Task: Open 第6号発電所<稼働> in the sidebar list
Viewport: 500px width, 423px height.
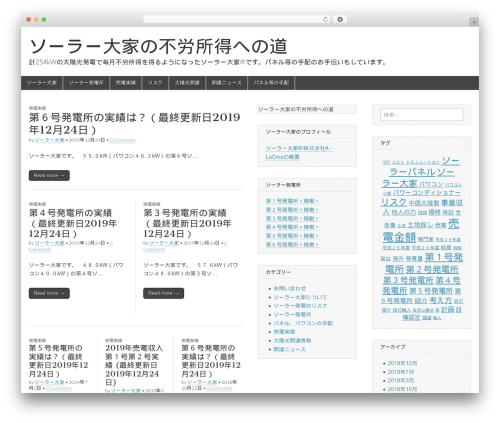Action: pyautogui.click(x=292, y=244)
